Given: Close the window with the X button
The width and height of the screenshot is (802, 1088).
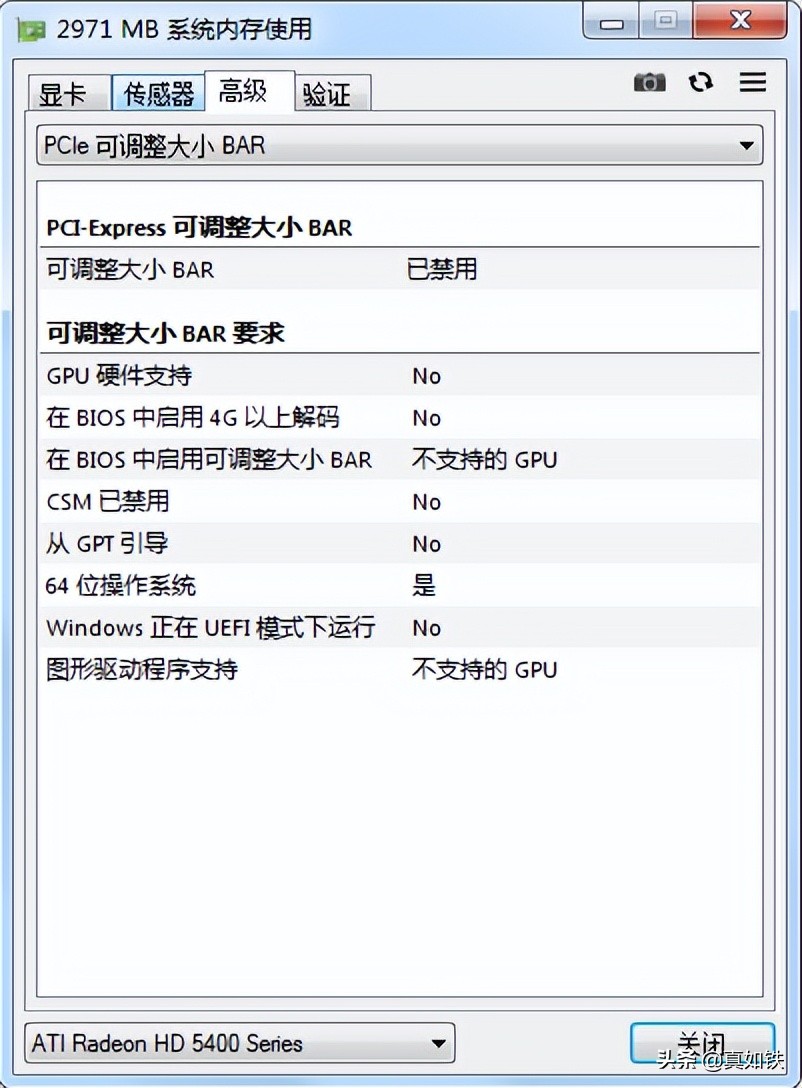Looking at the screenshot, I should (x=740, y=21).
